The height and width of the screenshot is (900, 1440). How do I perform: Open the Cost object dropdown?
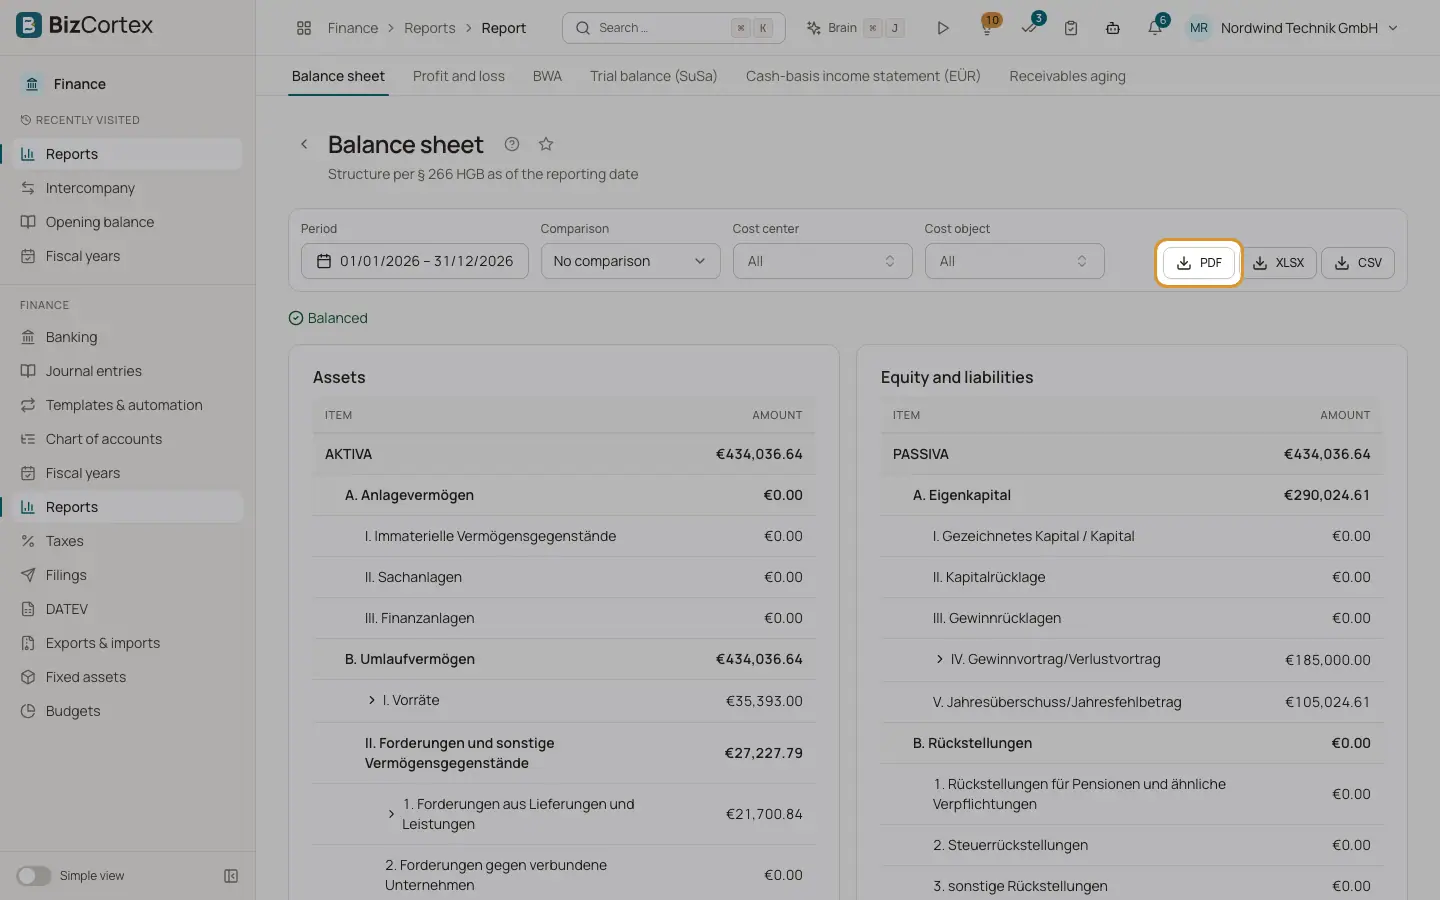pyautogui.click(x=1014, y=261)
